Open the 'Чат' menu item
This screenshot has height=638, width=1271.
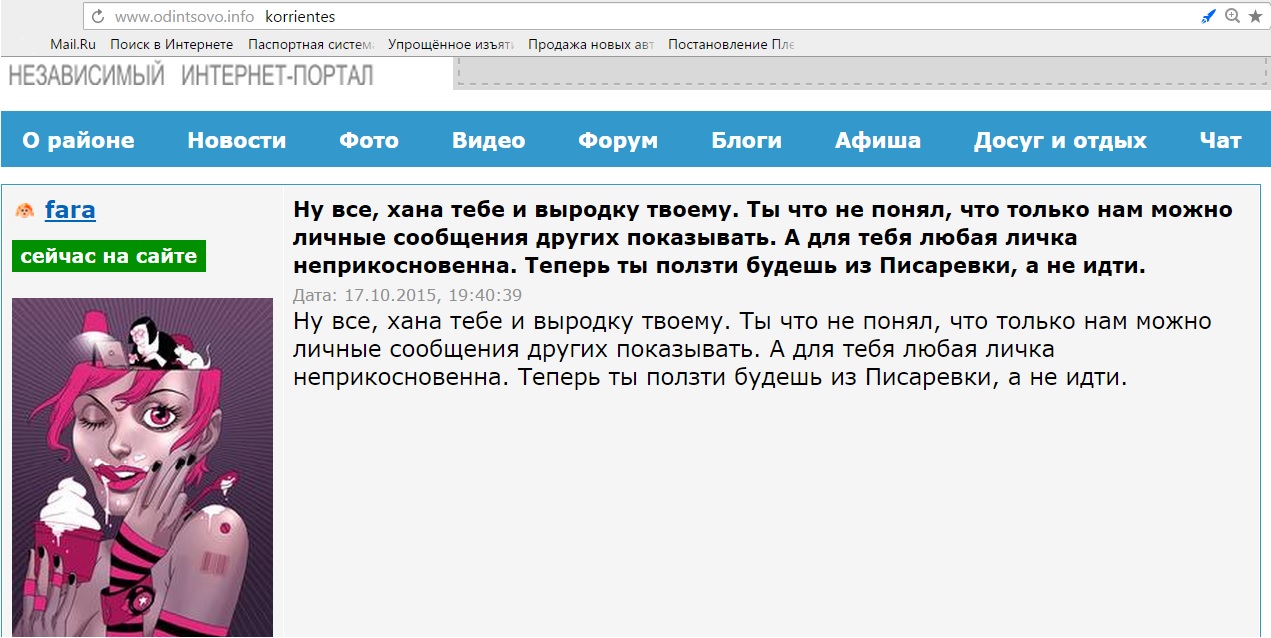[1220, 141]
